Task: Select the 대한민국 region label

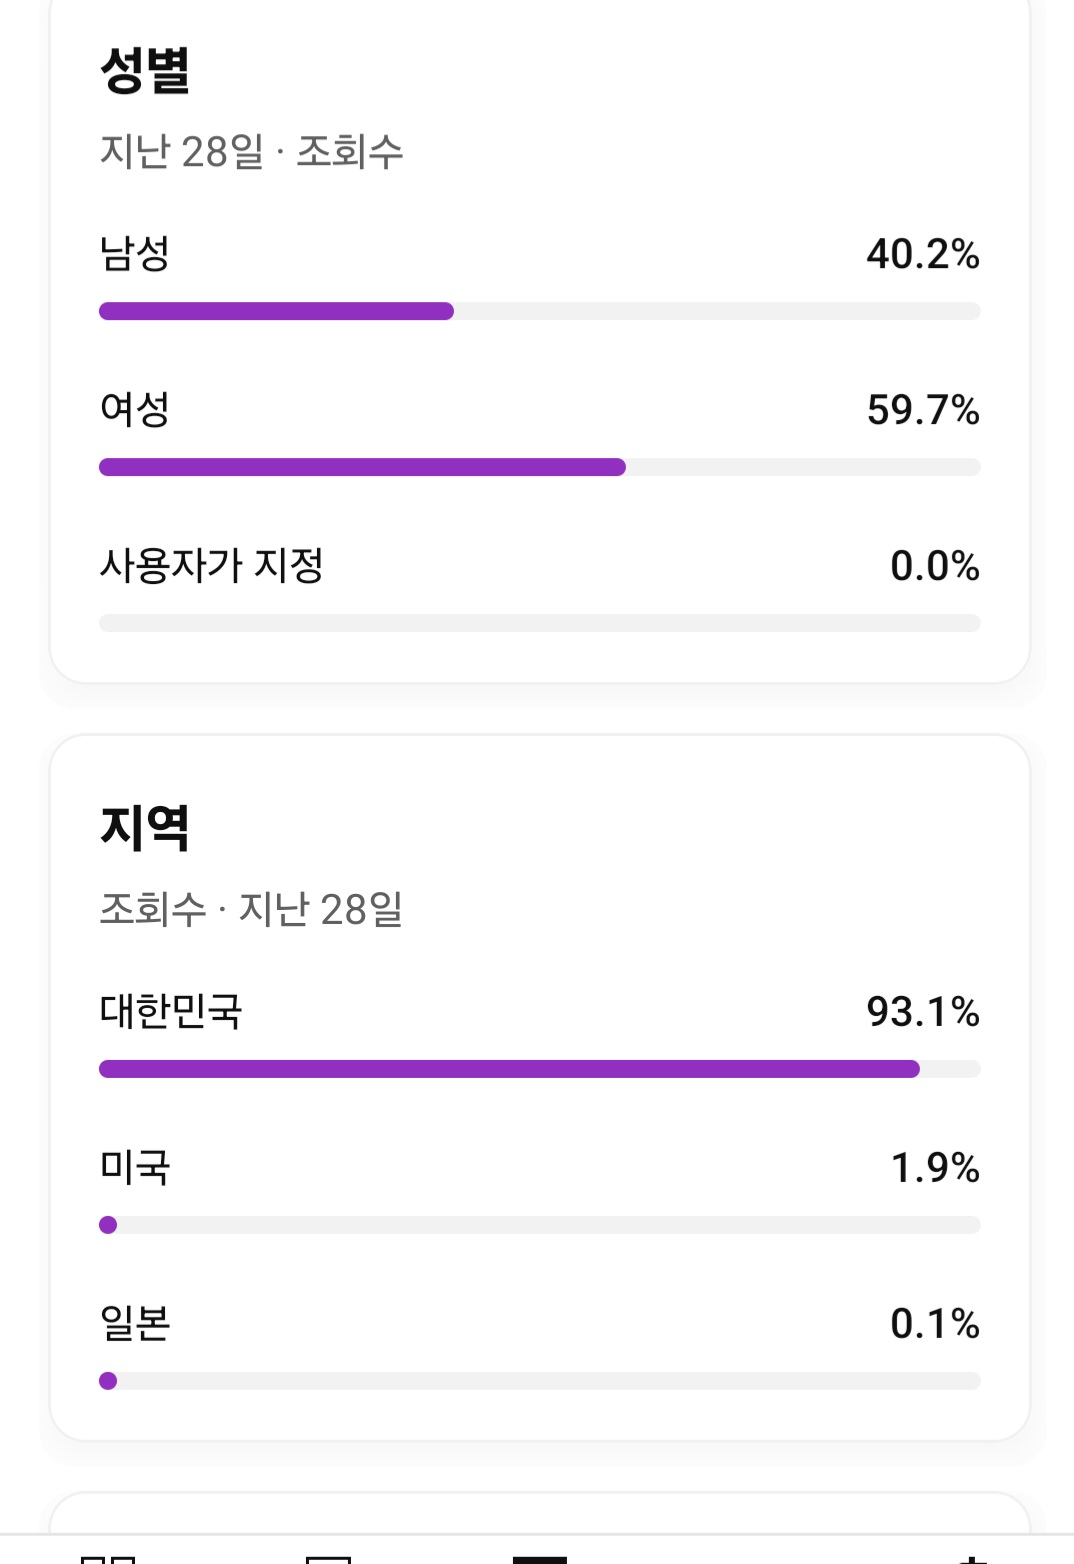Action: click(x=170, y=1011)
